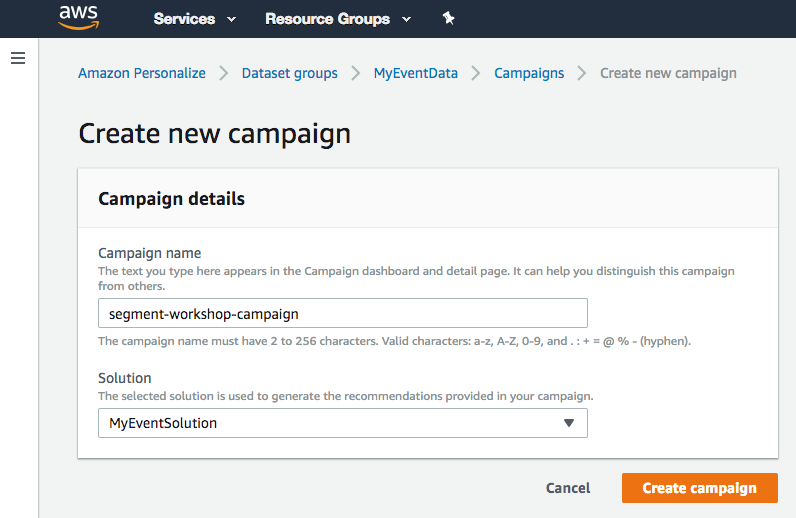Click the chevron arrow beside Resource Groups
The image size is (796, 518).
tap(406, 19)
